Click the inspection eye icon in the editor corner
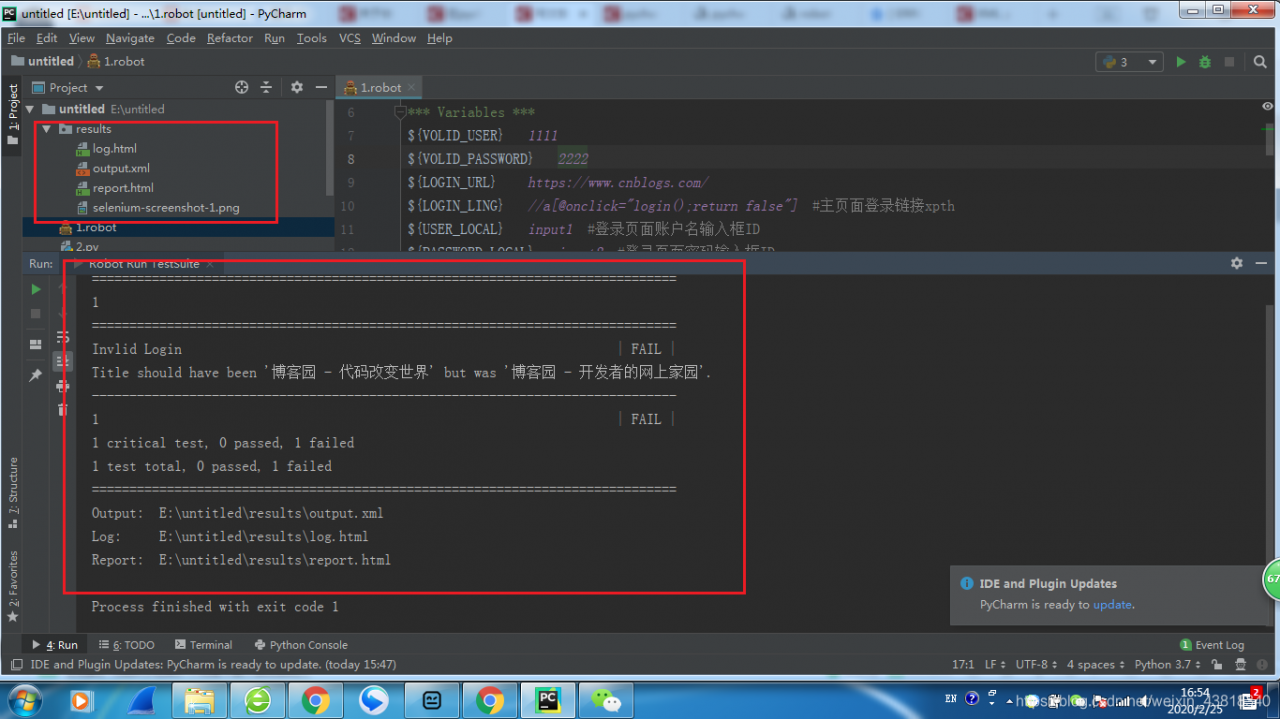The height and width of the screenshot is (719, 1280). pos(1267,107)
